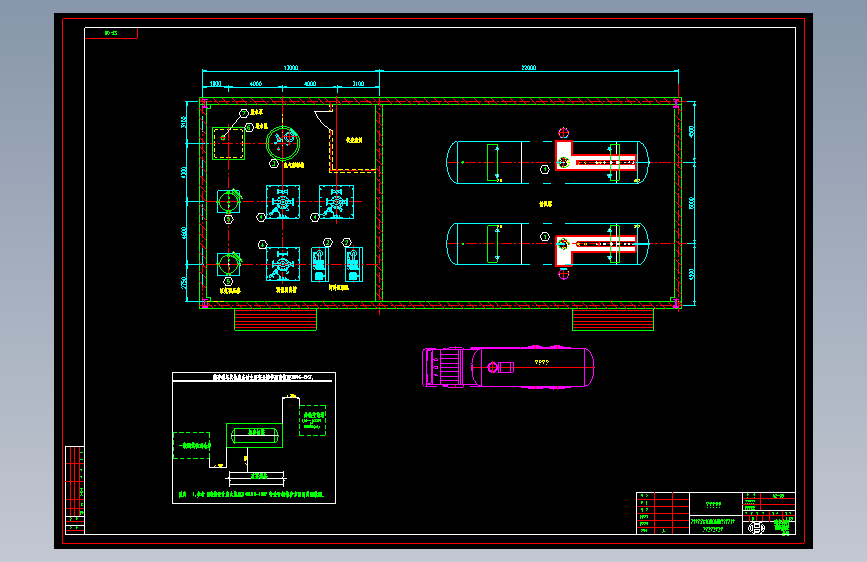The height and width of the screenshot is (562, 867).
Task: Pick the number 6 callout balloon
Action: click(249, 127)
